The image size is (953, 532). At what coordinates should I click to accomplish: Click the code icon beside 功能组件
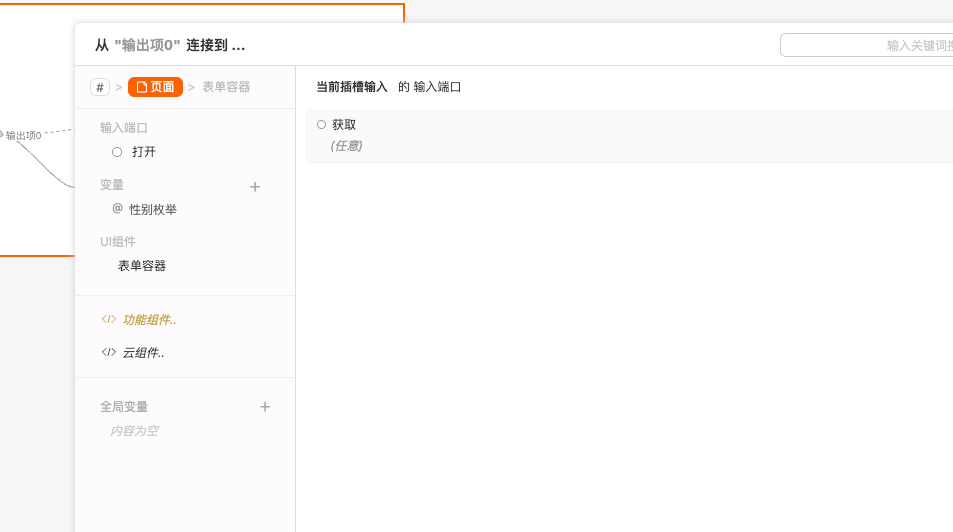click(x=109, y=319)
